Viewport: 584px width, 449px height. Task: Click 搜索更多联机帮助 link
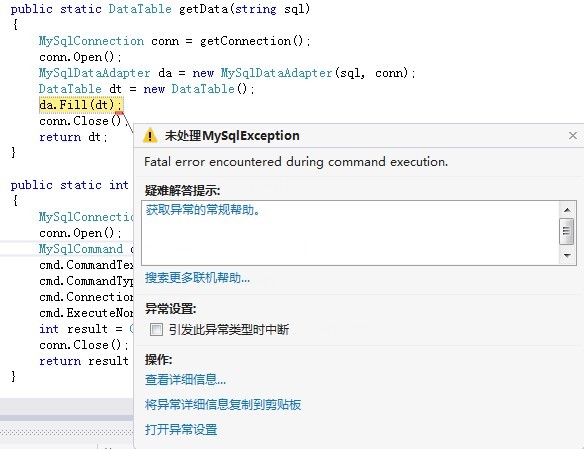point(197,277)
